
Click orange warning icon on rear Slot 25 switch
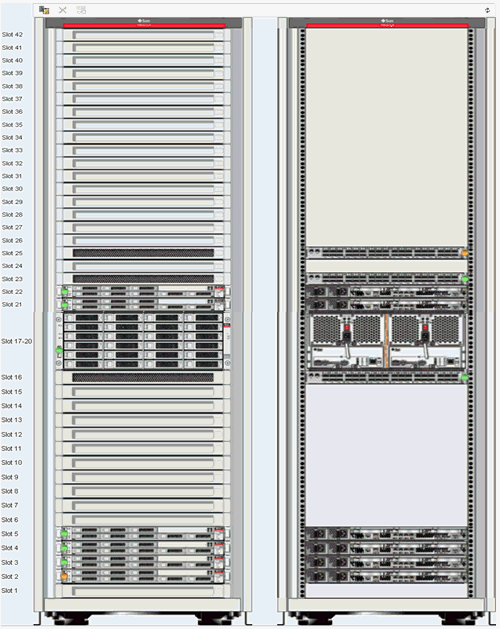(465, 254)
